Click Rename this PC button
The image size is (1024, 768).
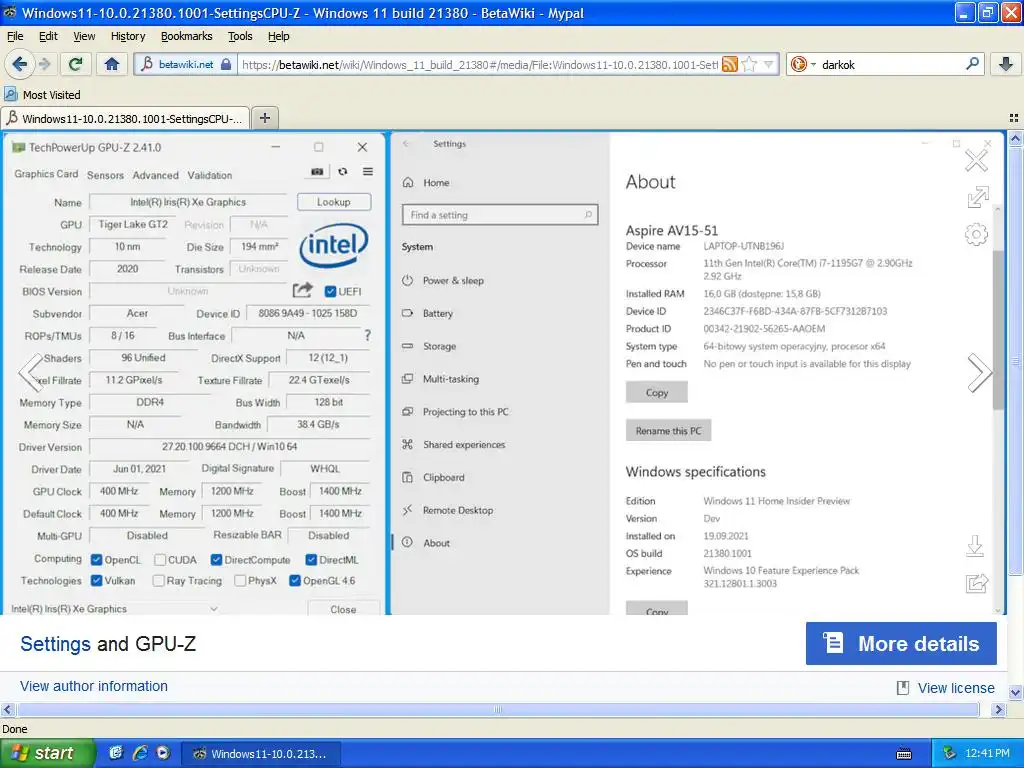point(668,430)
